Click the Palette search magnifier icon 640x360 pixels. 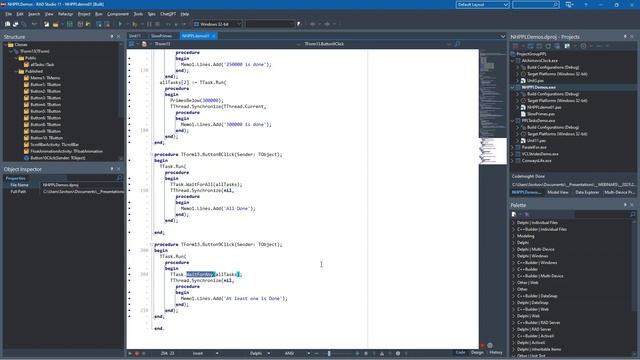[x=633, y=214]
